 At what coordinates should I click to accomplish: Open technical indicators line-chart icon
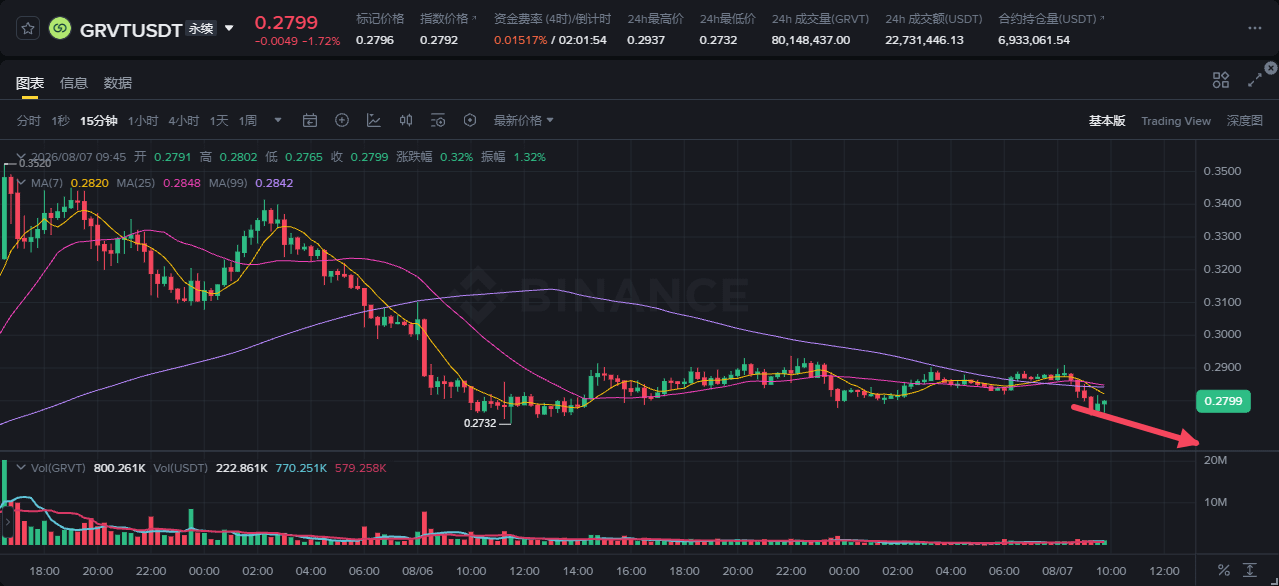click(x=374, y=121)
